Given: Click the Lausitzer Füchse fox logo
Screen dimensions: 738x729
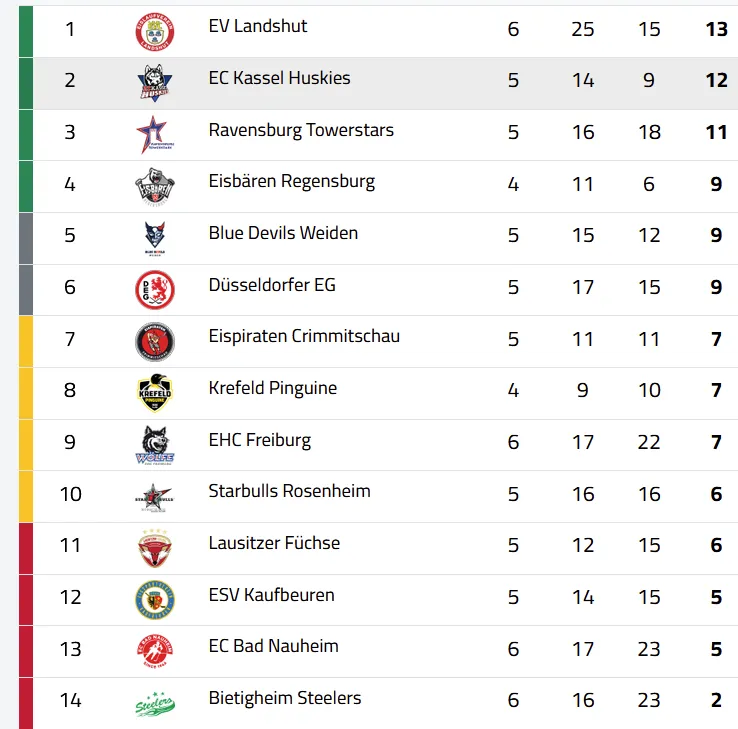Looking at the screenshot, I should point(155,548).
